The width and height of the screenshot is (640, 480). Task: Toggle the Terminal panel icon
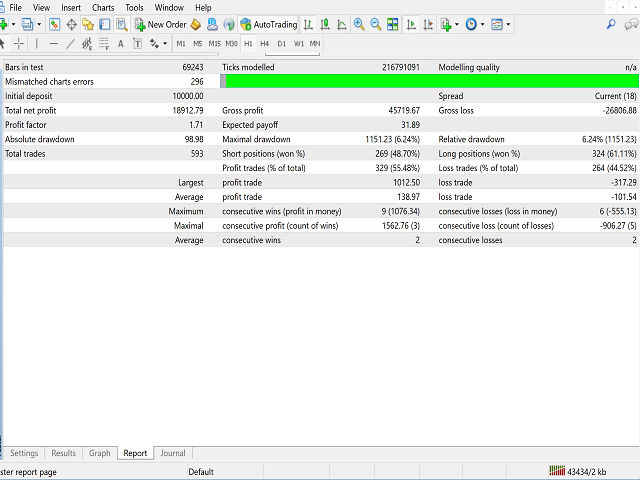coord(105,24)
